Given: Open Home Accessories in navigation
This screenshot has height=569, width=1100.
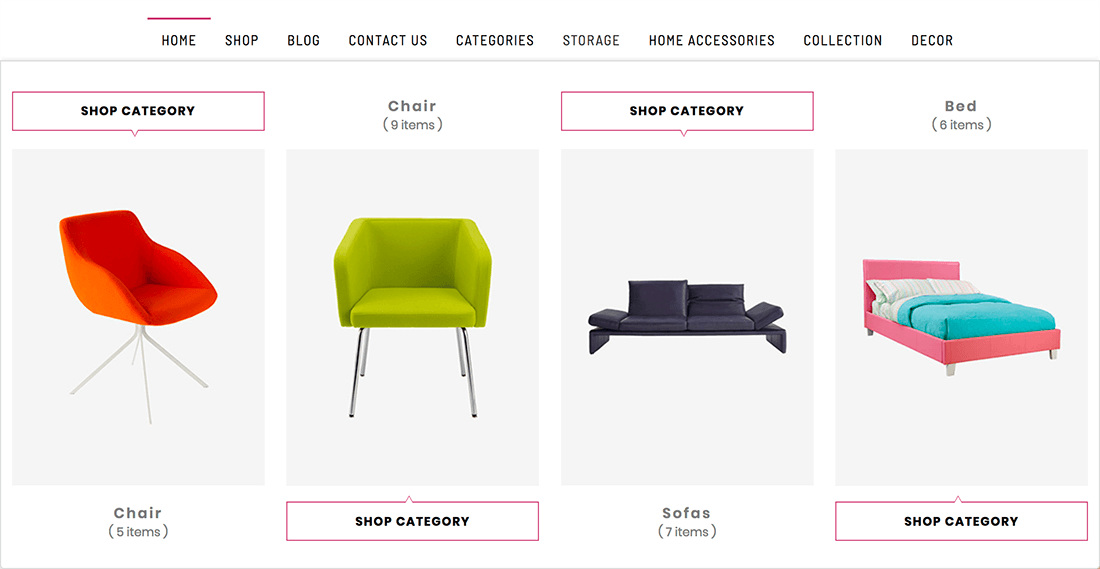Looking at the screenshot, I should pyautogui.click(x=711, y=41).
